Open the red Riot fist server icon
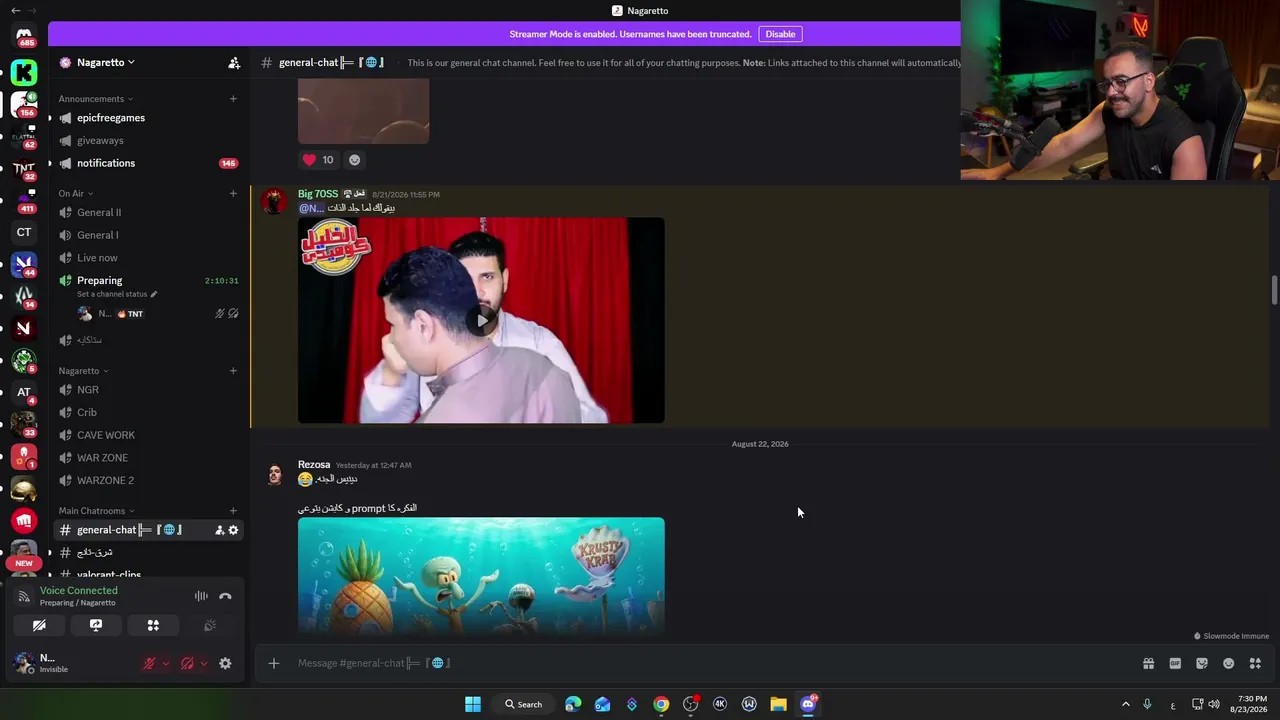Image resolution: width=1280 pixels, height=720 pixels. click(24, 520)
